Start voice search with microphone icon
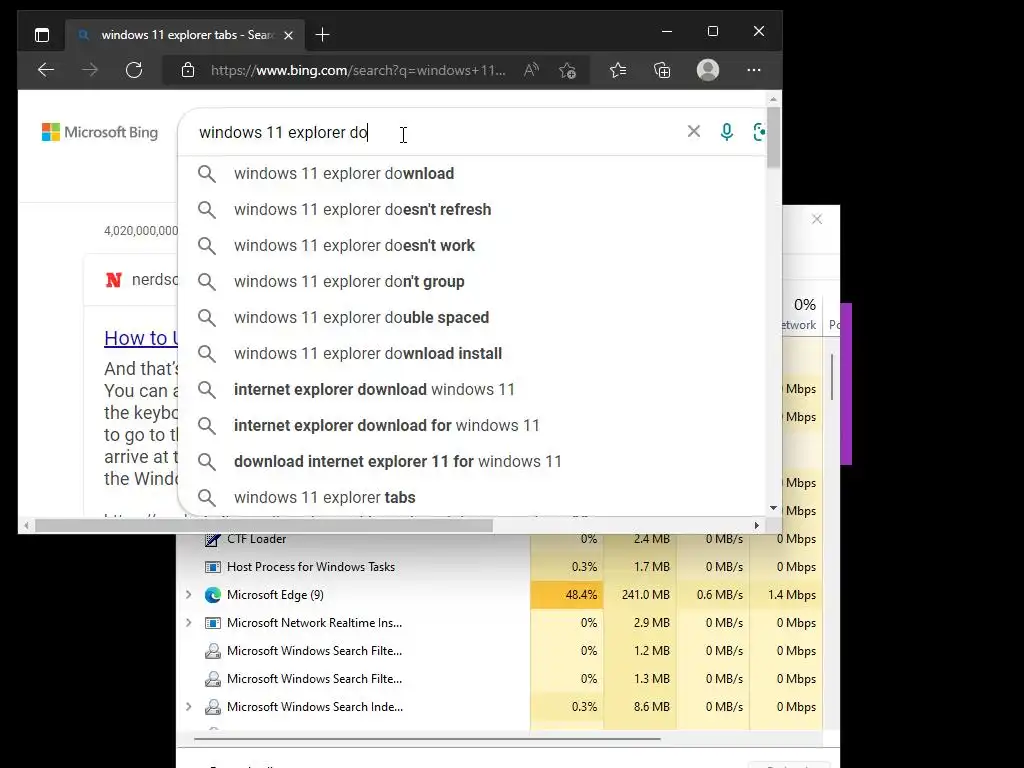Image resolution: width=1024 pixels, height=768 pixels. pyautogui.click(x=726, y=132)
